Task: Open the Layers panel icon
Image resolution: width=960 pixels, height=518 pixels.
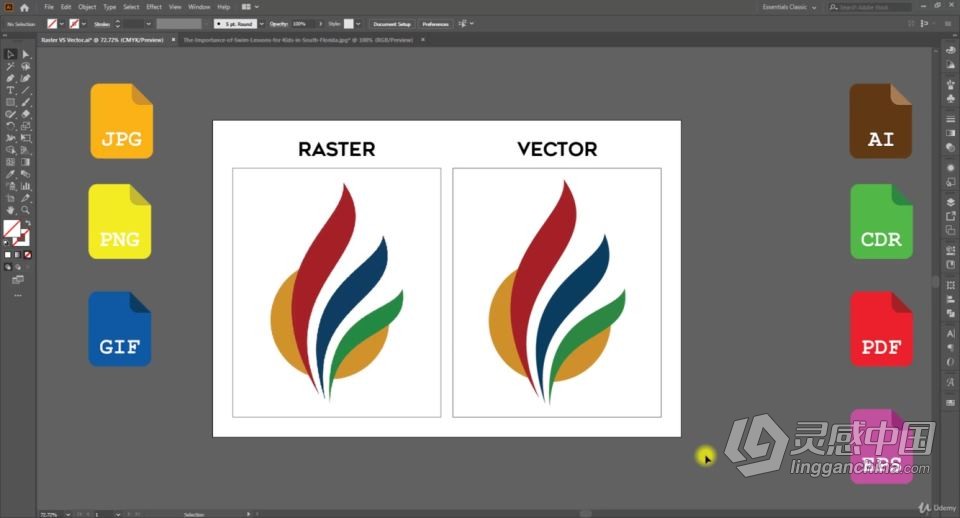Action: pos(950,201)
